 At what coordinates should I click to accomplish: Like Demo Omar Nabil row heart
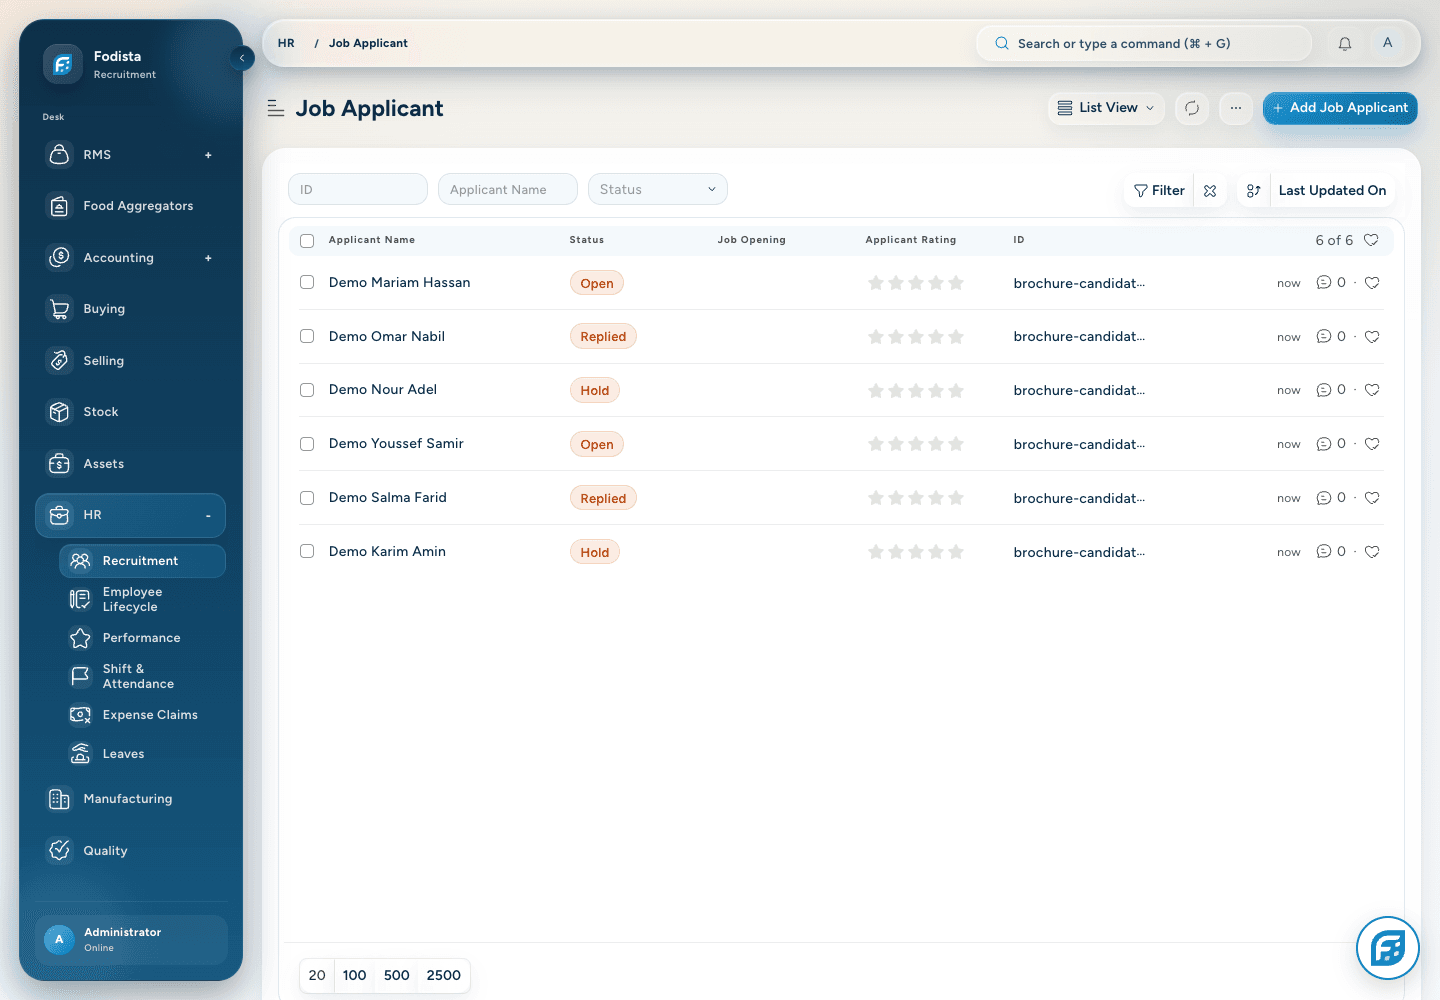click(x=1372, y=337)
